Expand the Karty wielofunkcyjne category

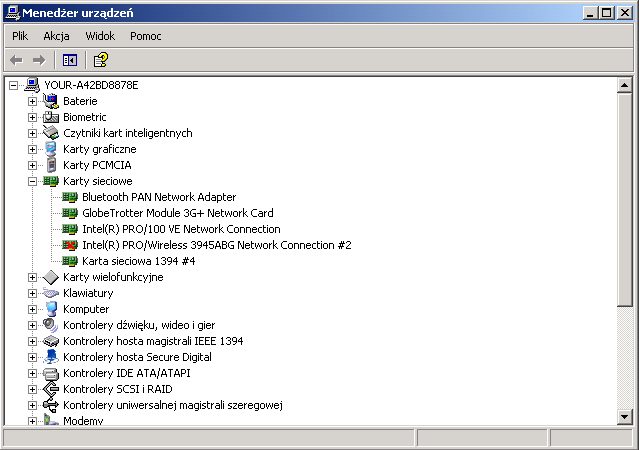coord(32,277)
